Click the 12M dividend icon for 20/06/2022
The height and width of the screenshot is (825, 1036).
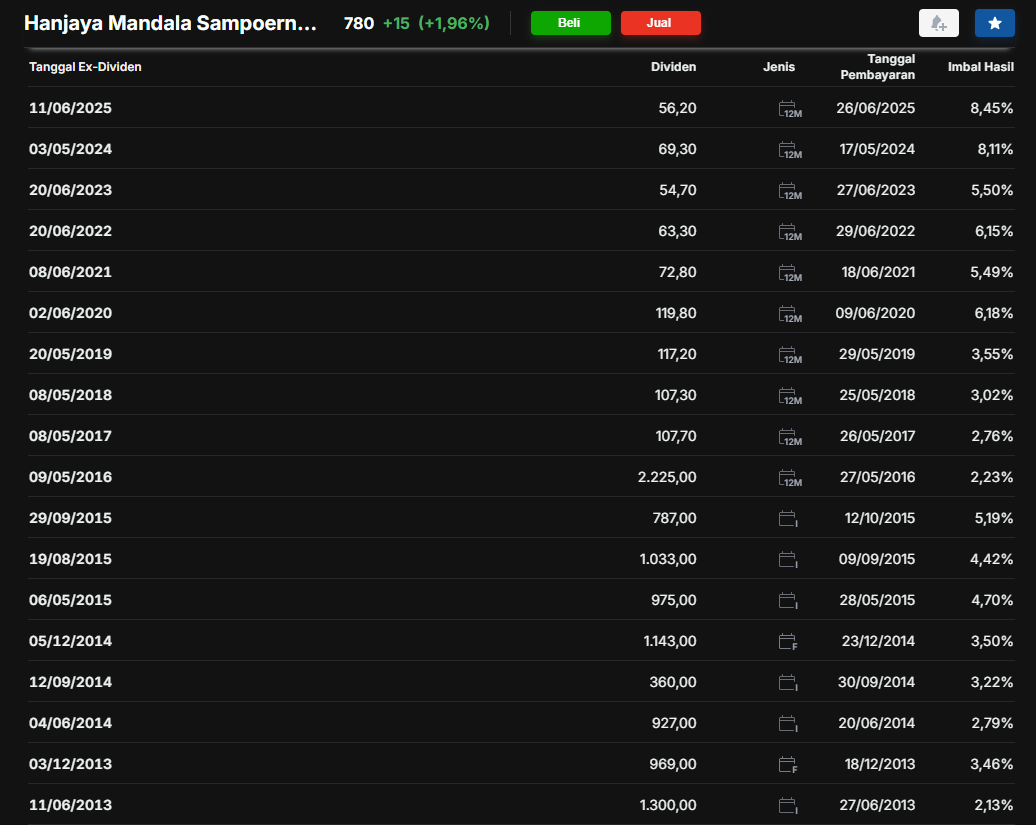790,232
